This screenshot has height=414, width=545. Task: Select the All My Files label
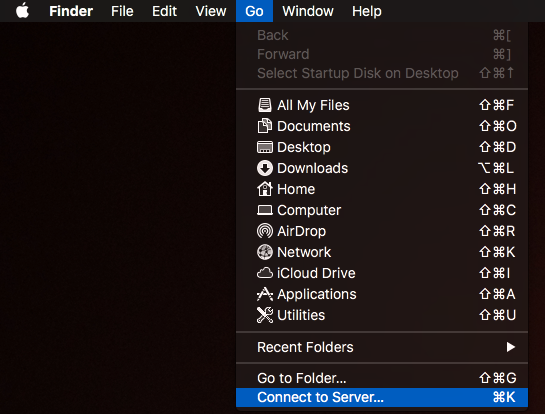pos(313,105)
